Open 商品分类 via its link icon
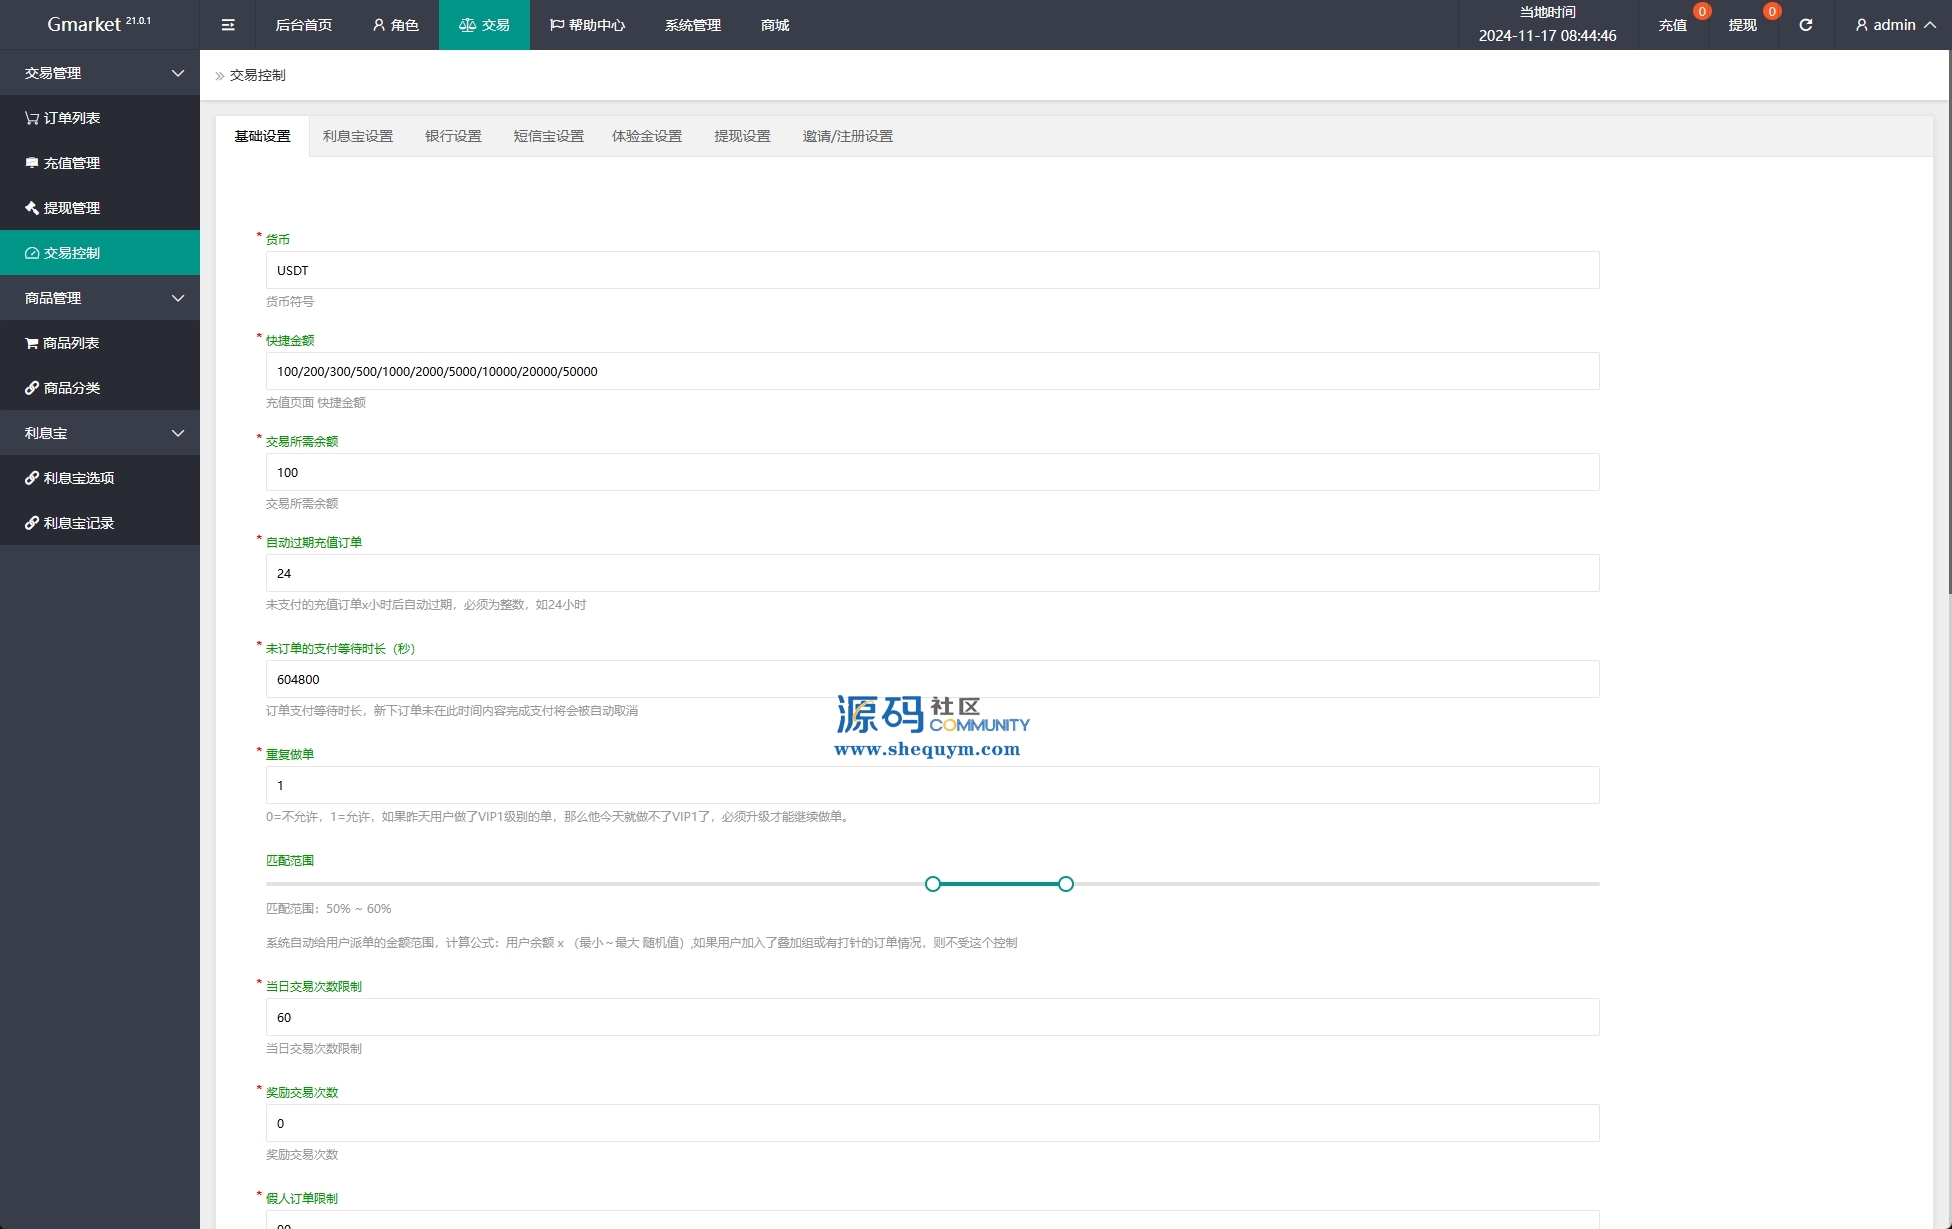The image size is (1952, 1229). tap(32, 388)
